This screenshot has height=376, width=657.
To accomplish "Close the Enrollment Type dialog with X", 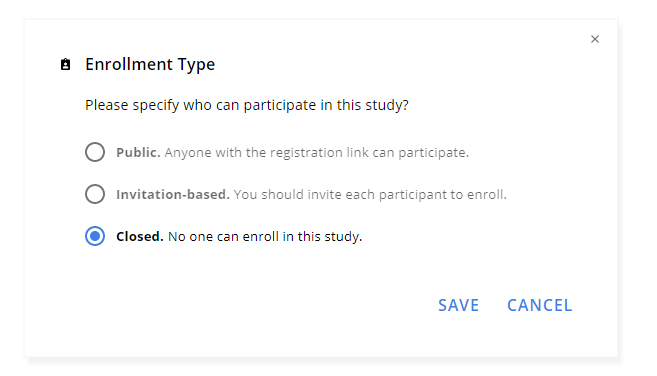I will (595, 39).
